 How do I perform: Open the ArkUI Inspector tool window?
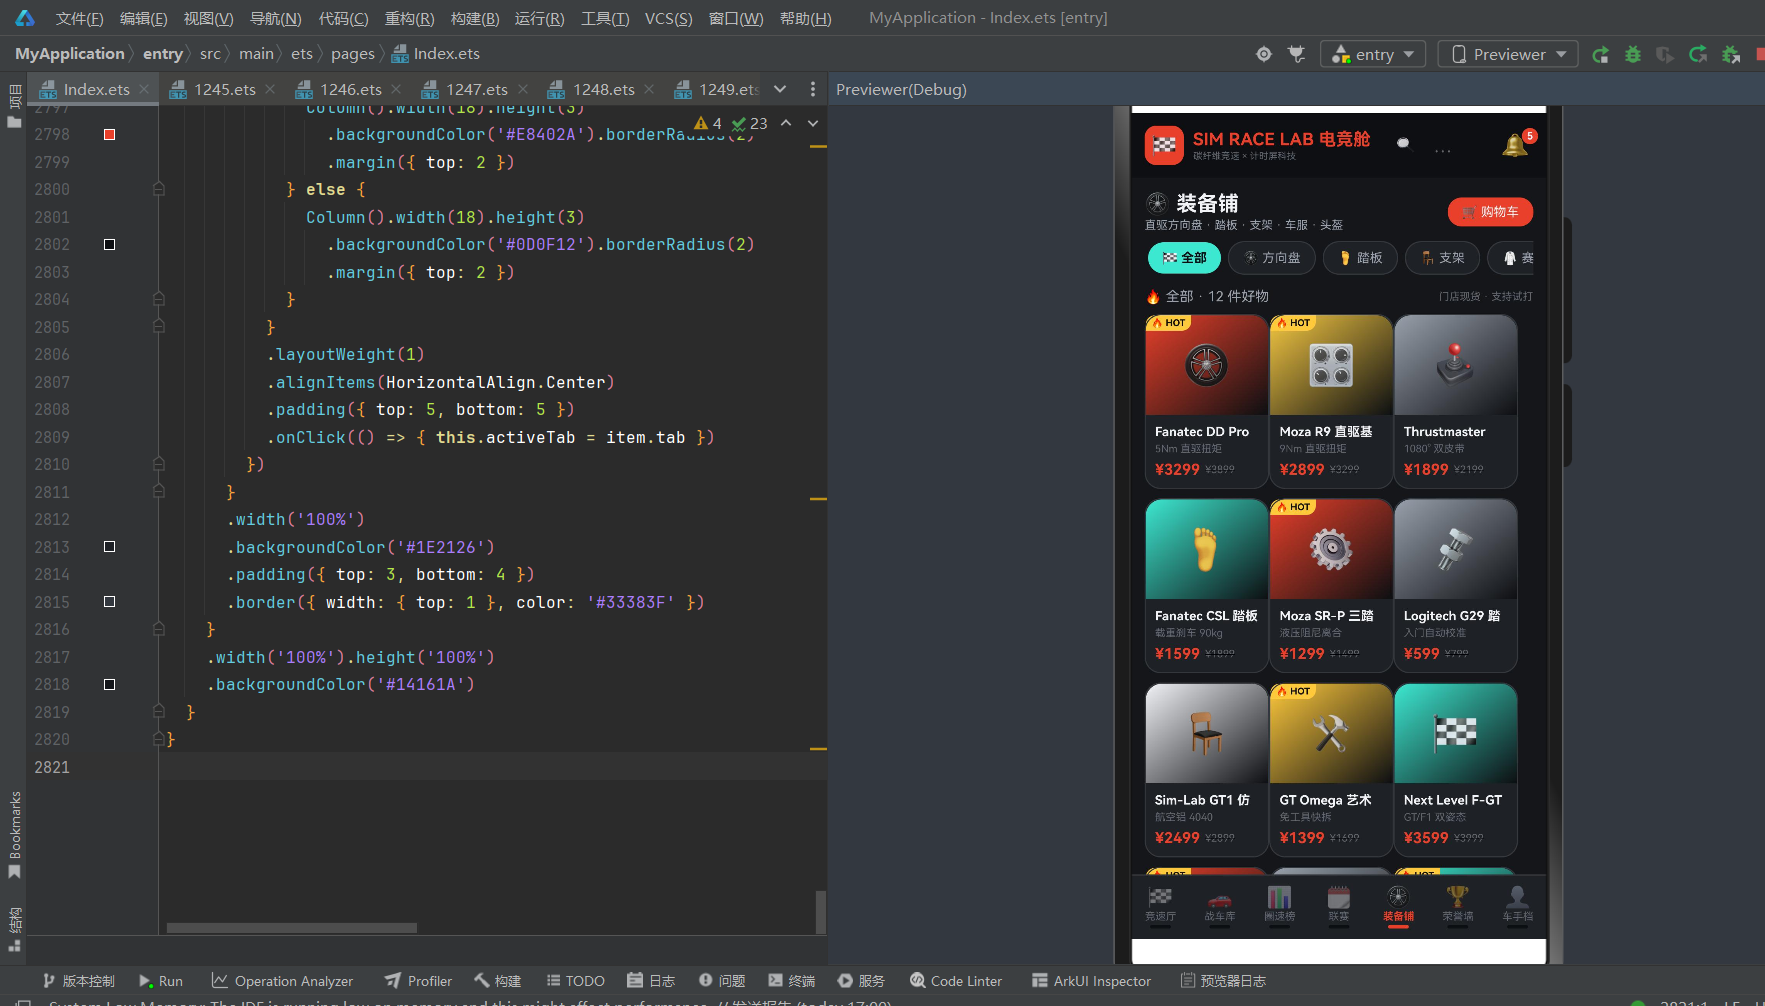coord(1091,981)
